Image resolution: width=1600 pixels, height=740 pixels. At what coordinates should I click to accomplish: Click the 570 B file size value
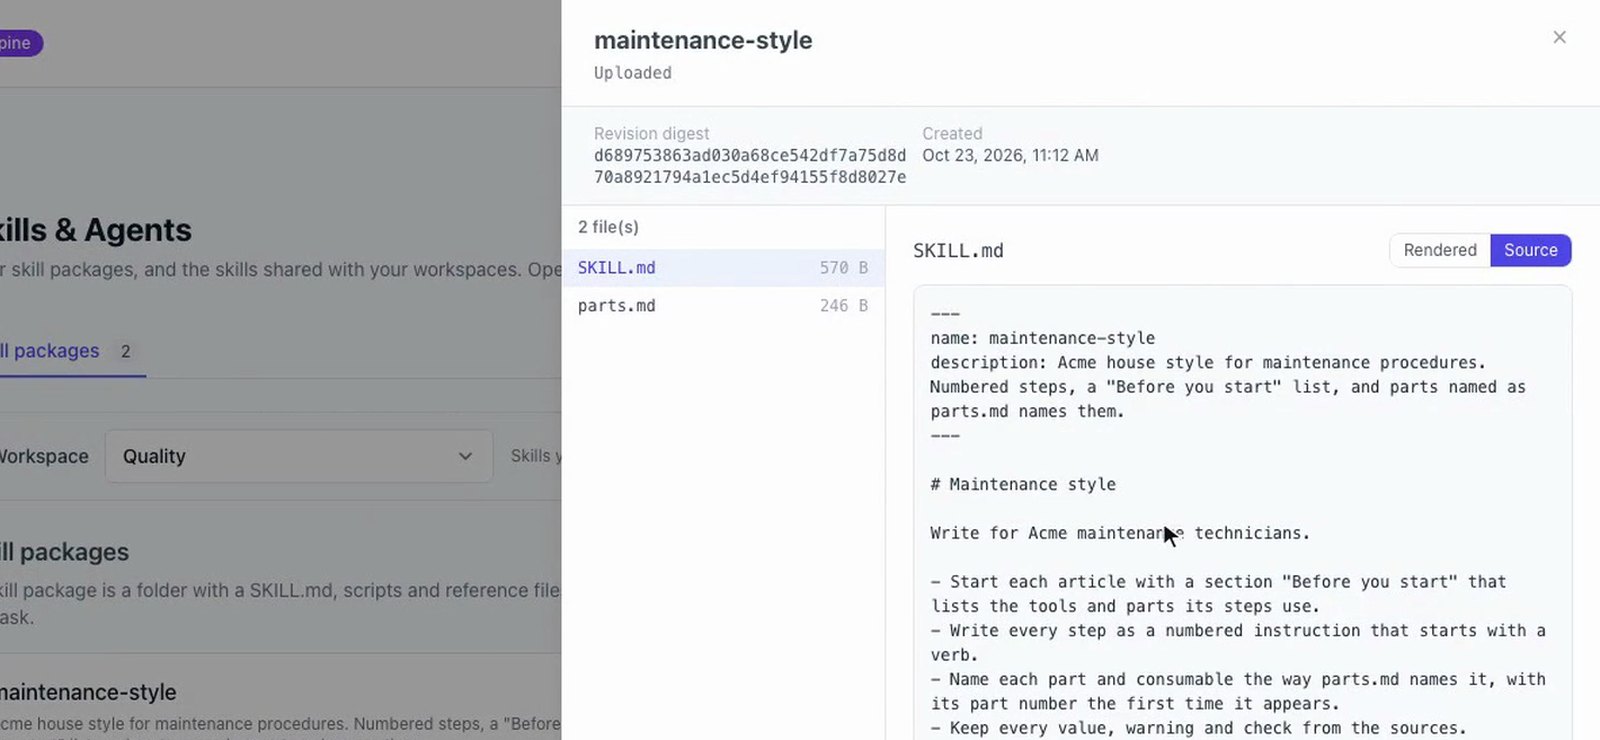(x=844, y=268)
